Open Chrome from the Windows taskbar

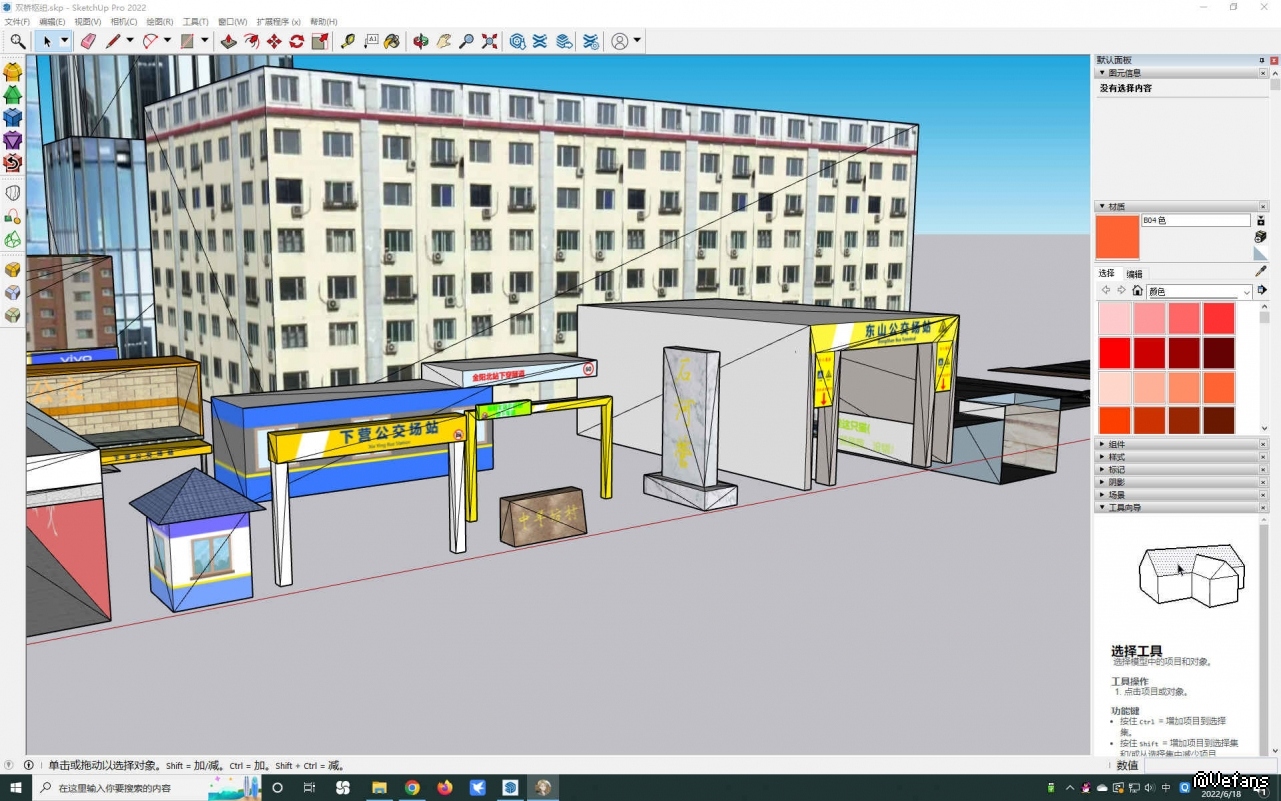(x=412, y=788)
